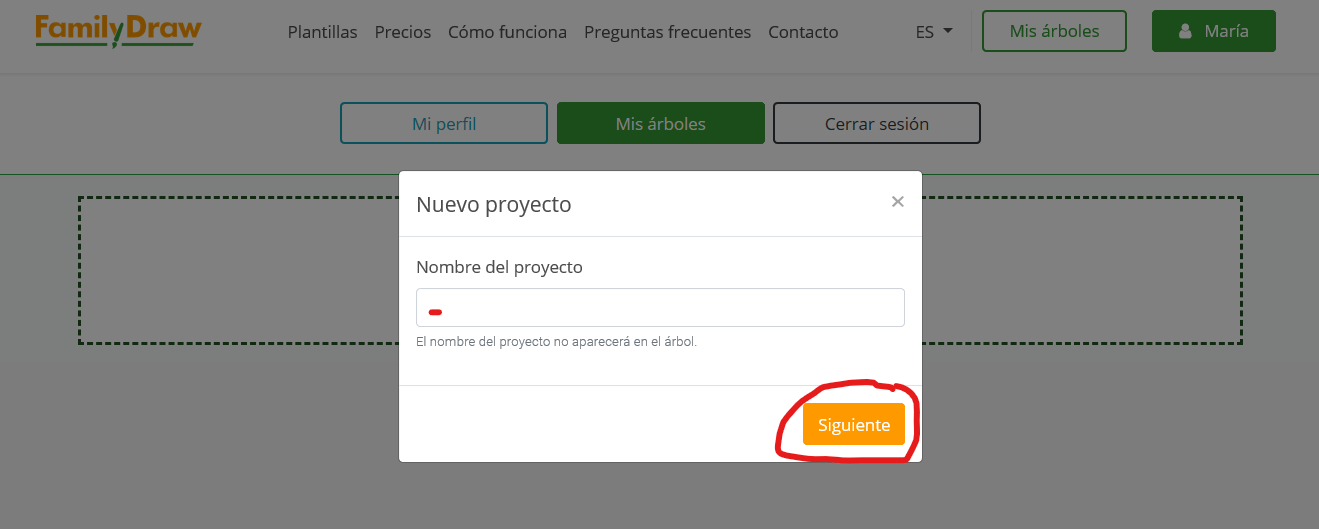Open Cómo funciona in the navigation

507,32
